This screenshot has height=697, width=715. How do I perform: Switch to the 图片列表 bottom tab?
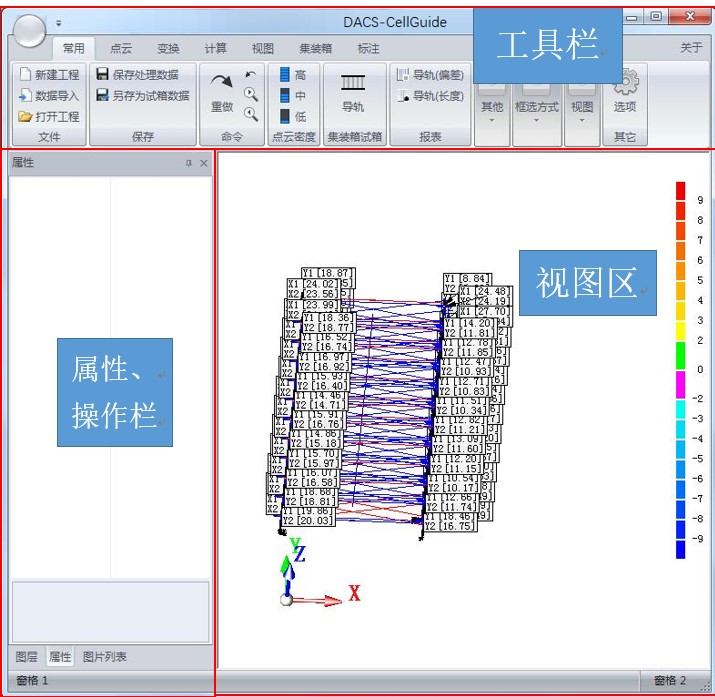(104, 656)
